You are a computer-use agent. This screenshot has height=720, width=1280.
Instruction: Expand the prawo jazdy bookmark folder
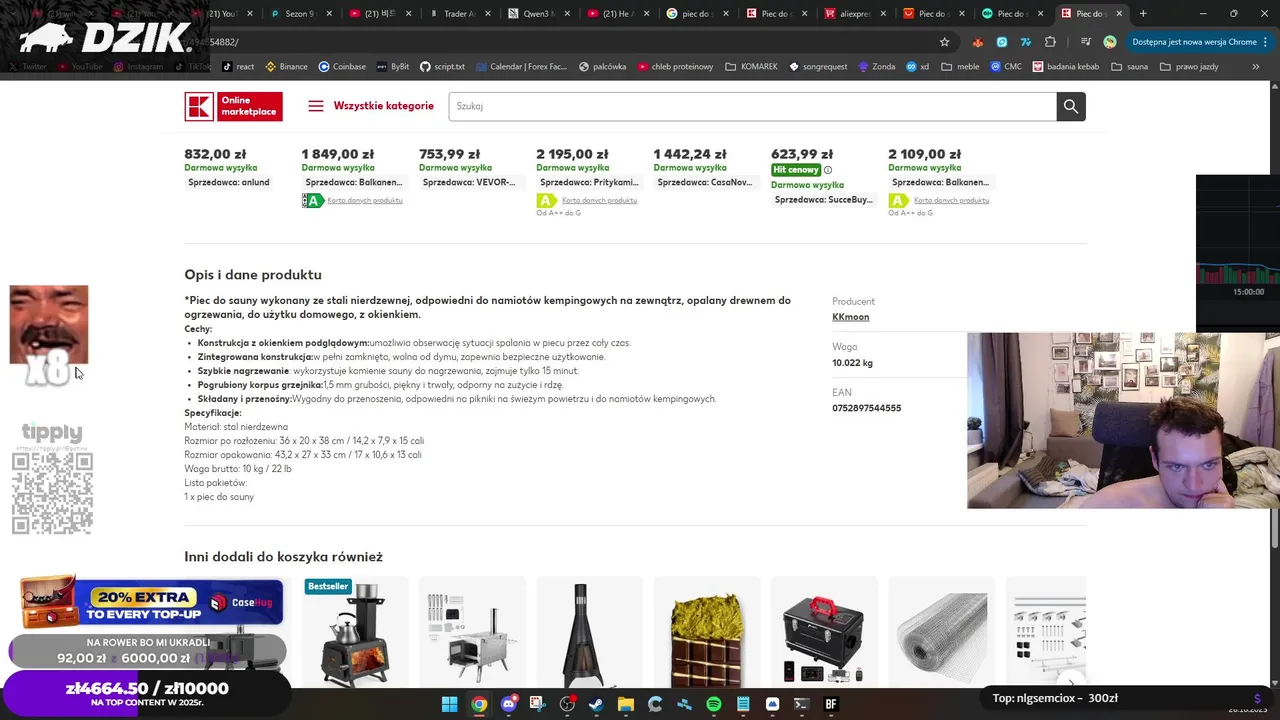(x=1189, y=67)
